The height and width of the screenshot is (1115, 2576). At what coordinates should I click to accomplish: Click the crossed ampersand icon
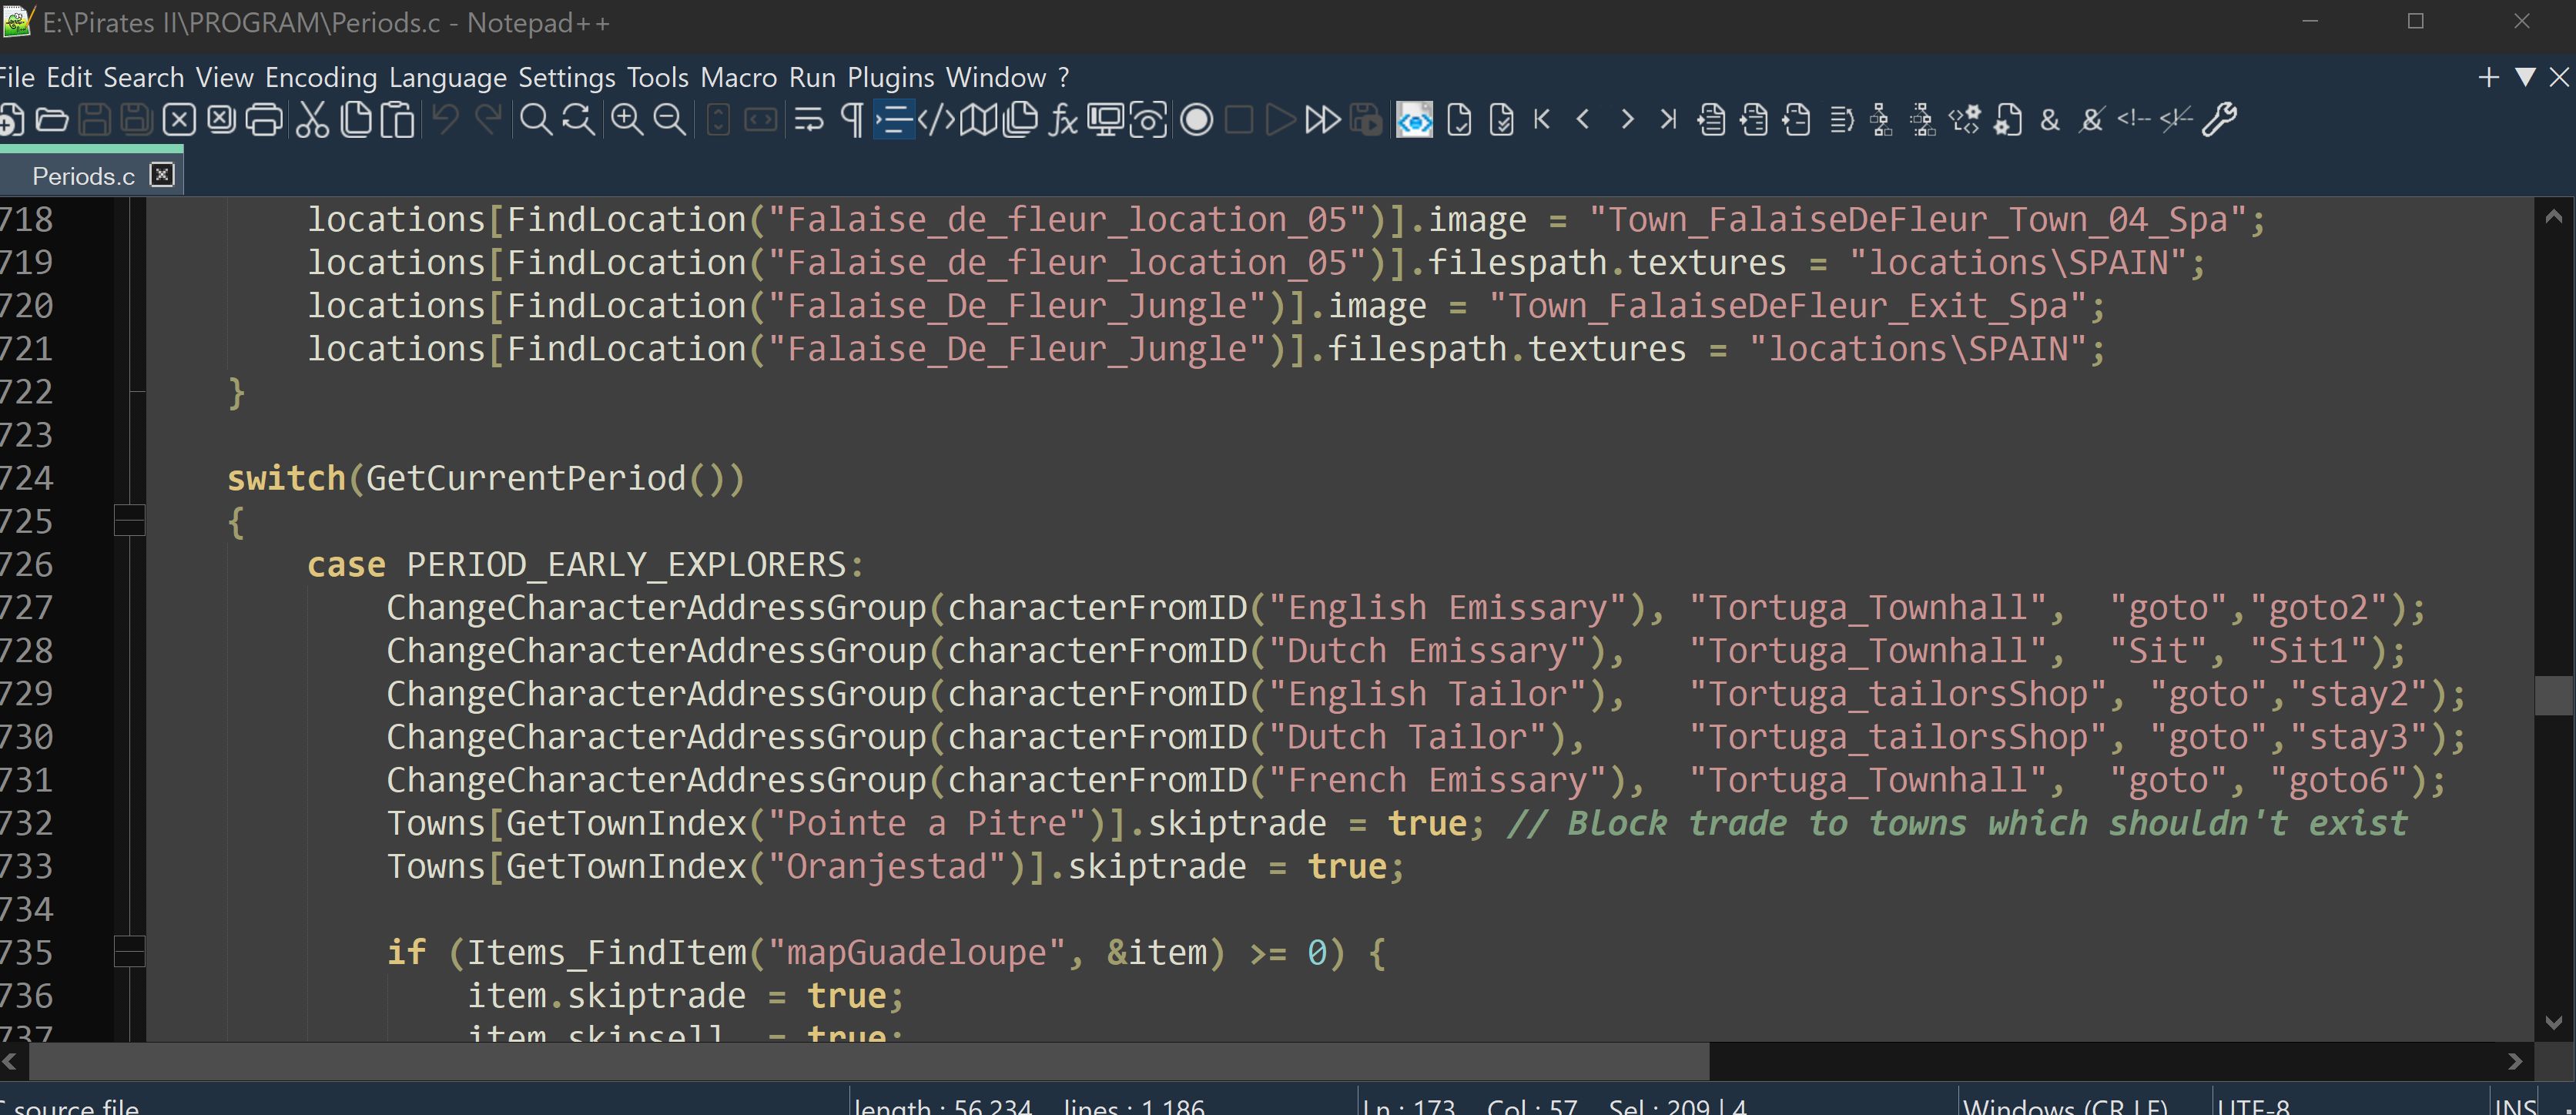coord(2091,120)
